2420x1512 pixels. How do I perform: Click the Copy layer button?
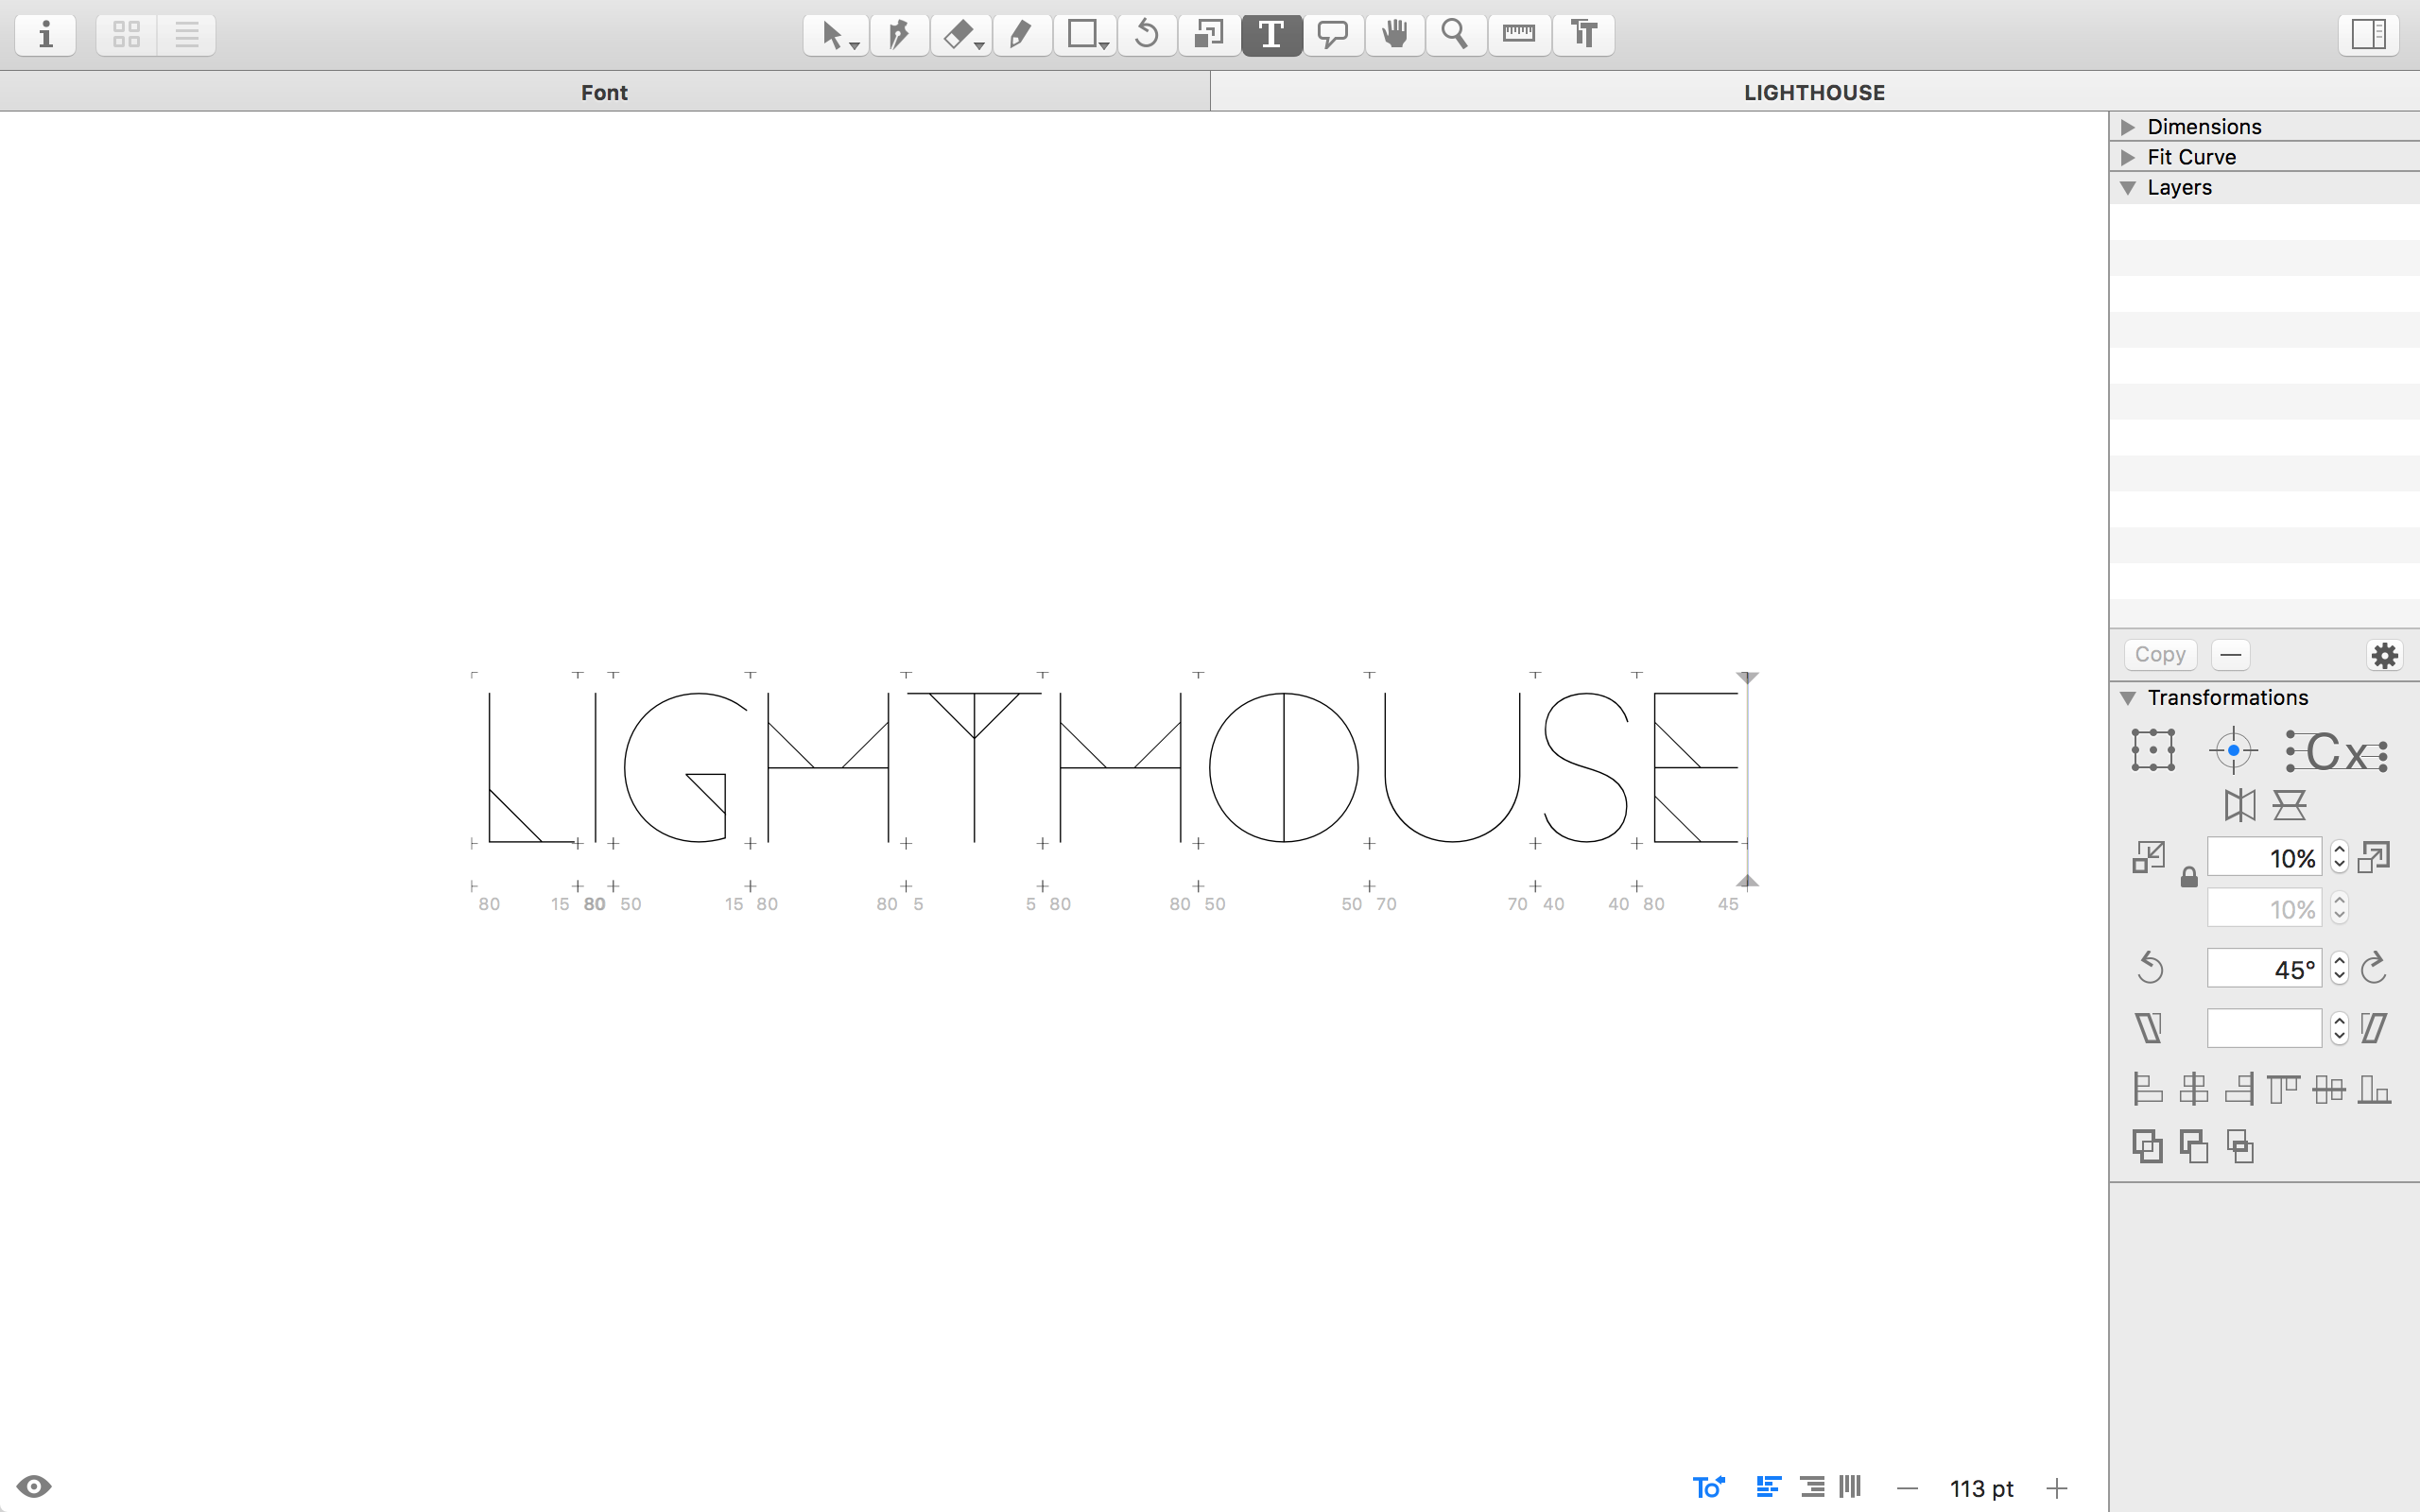pyautogui.click(x=2160, y=655)
